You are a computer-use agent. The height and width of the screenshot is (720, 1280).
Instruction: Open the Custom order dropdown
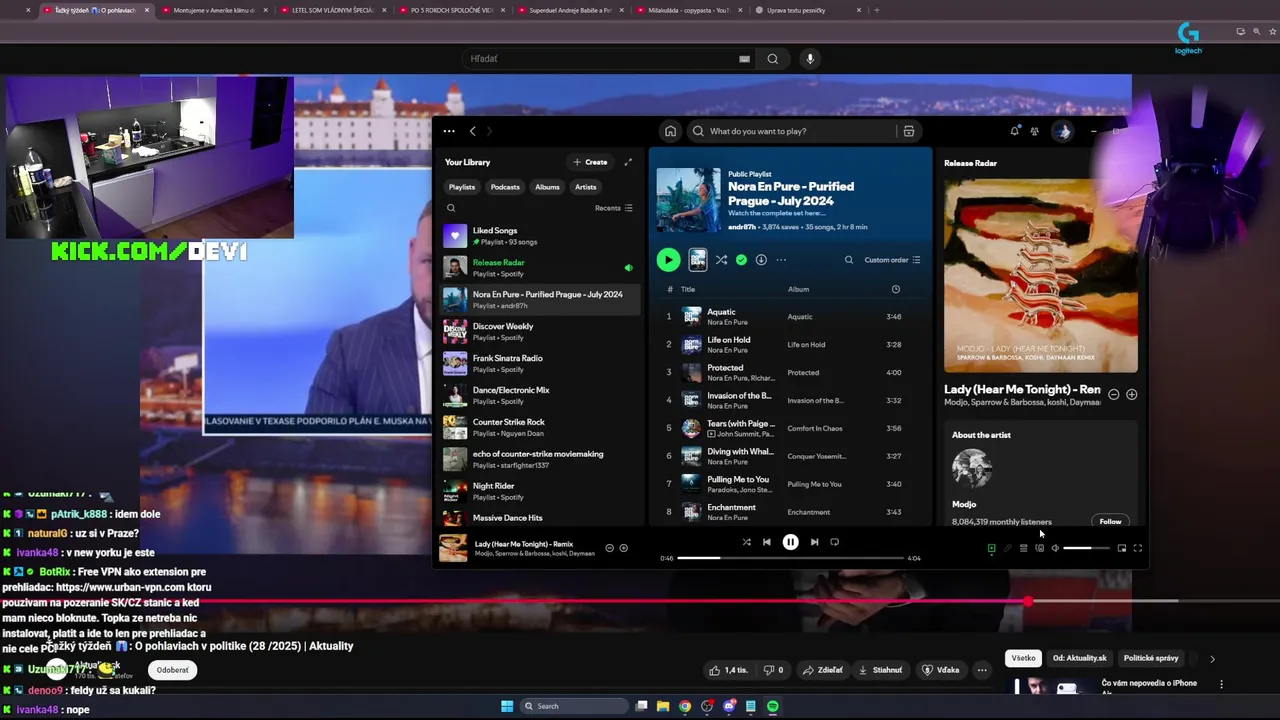tap(892, 260)
